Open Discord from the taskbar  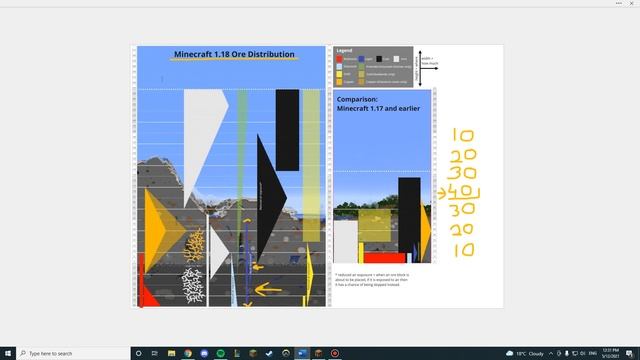tap(204, 353)
